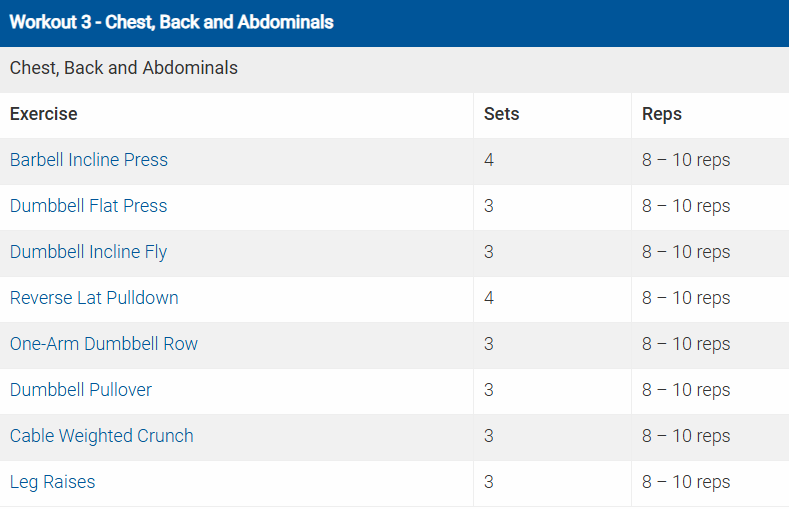
Task: Click the Dumbbell Flat Press exercise link
Action: coord(88,206)
